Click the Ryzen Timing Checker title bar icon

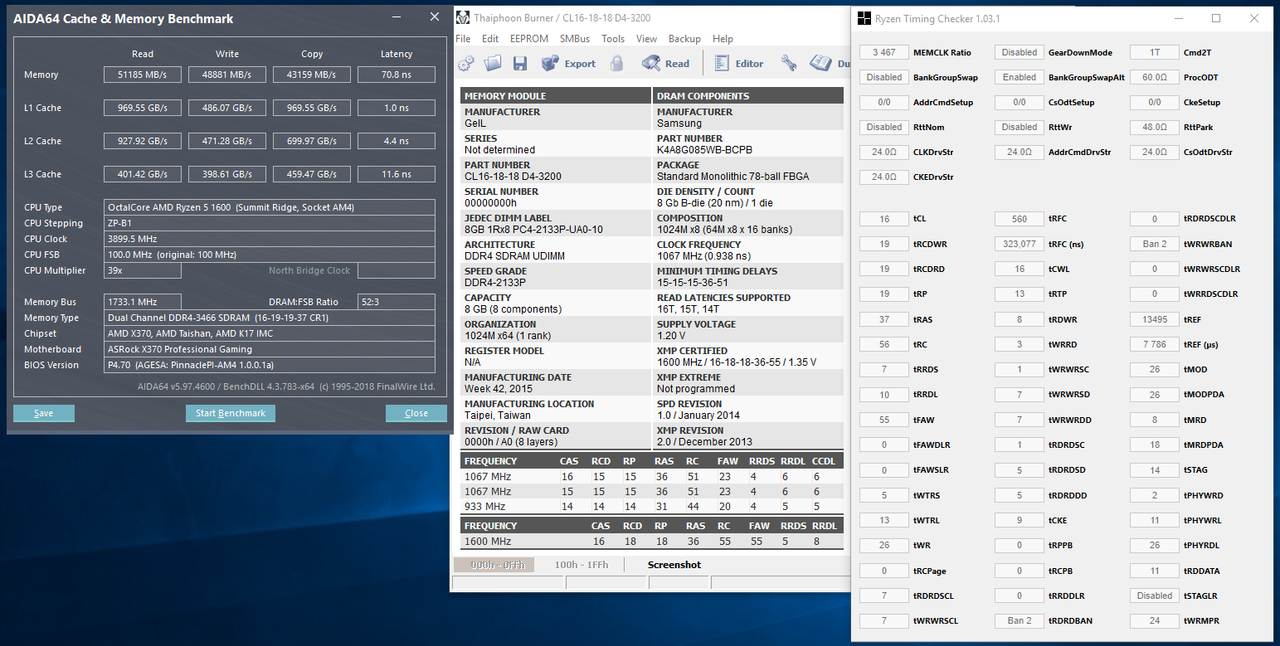click(x=864, y=18)
